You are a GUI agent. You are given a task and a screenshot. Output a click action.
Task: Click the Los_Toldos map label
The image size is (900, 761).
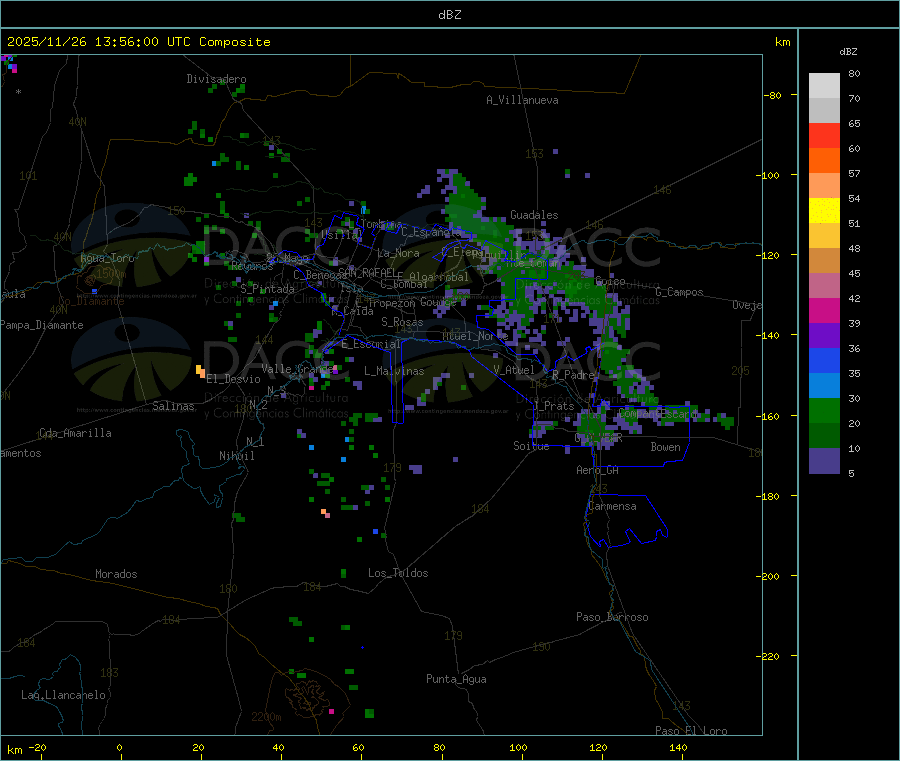[398, 573]
